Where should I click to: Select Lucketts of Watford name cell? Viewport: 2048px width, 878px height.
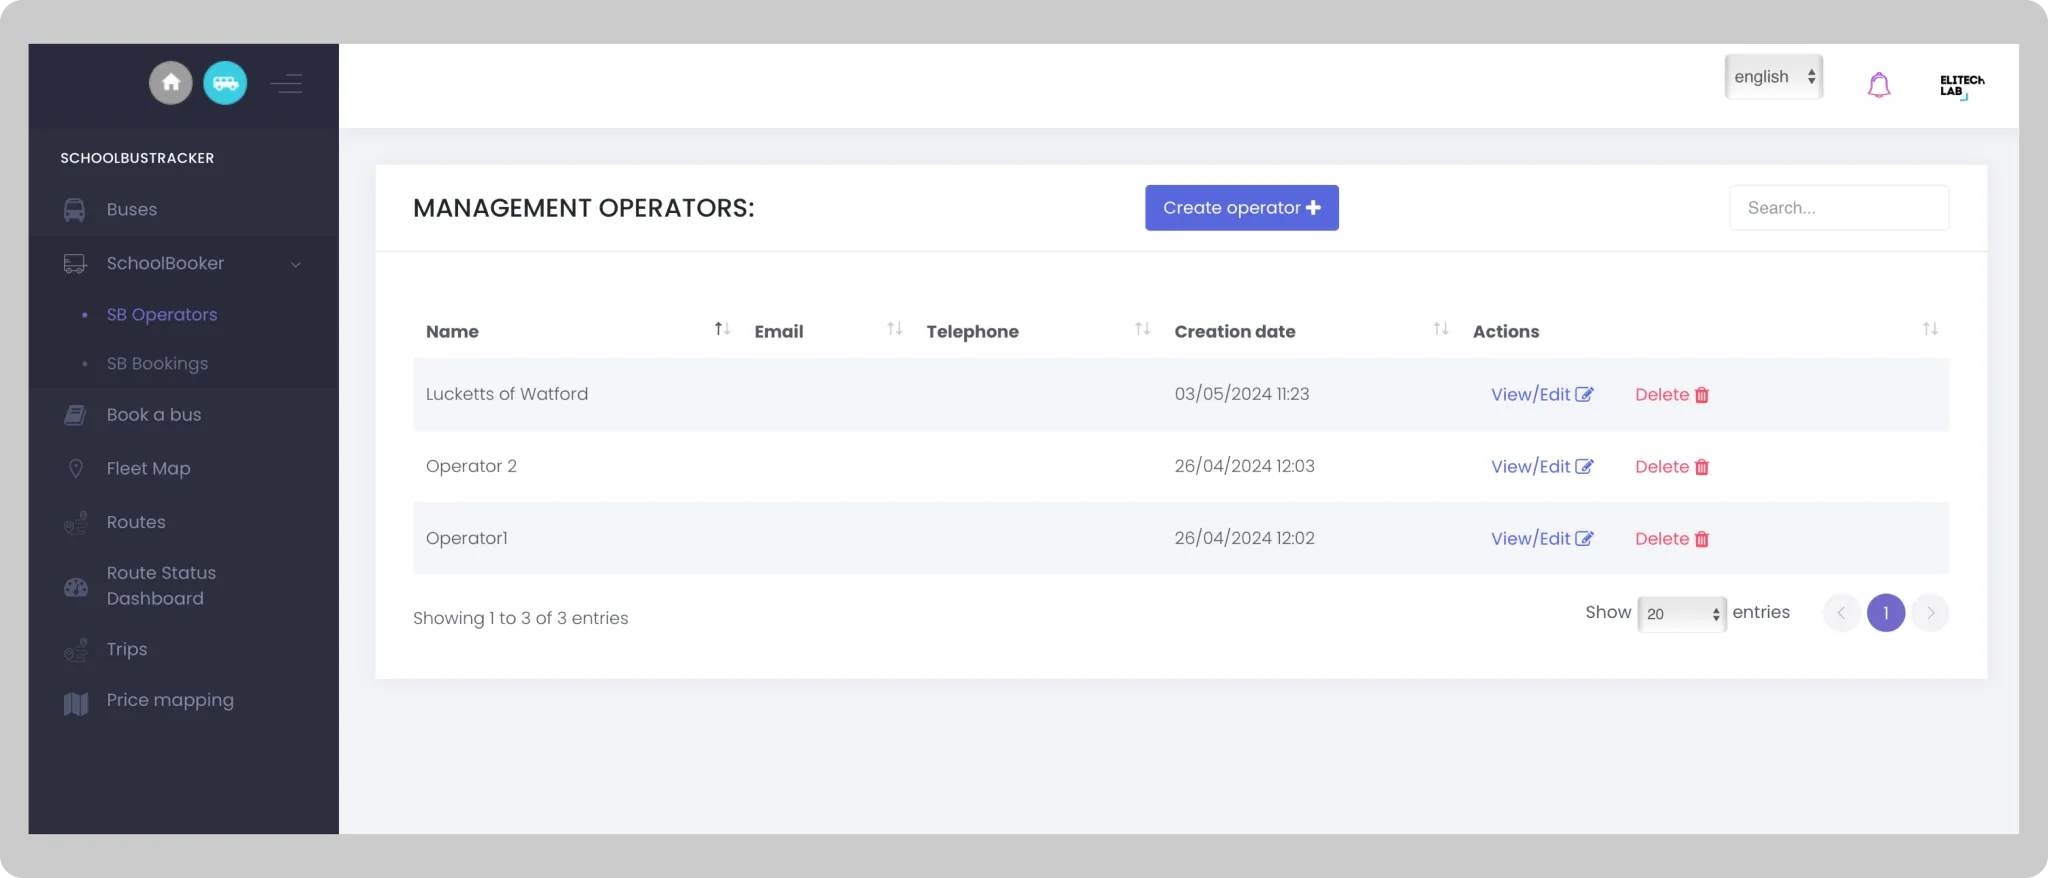pyautogui.click(x=507, y=394)
